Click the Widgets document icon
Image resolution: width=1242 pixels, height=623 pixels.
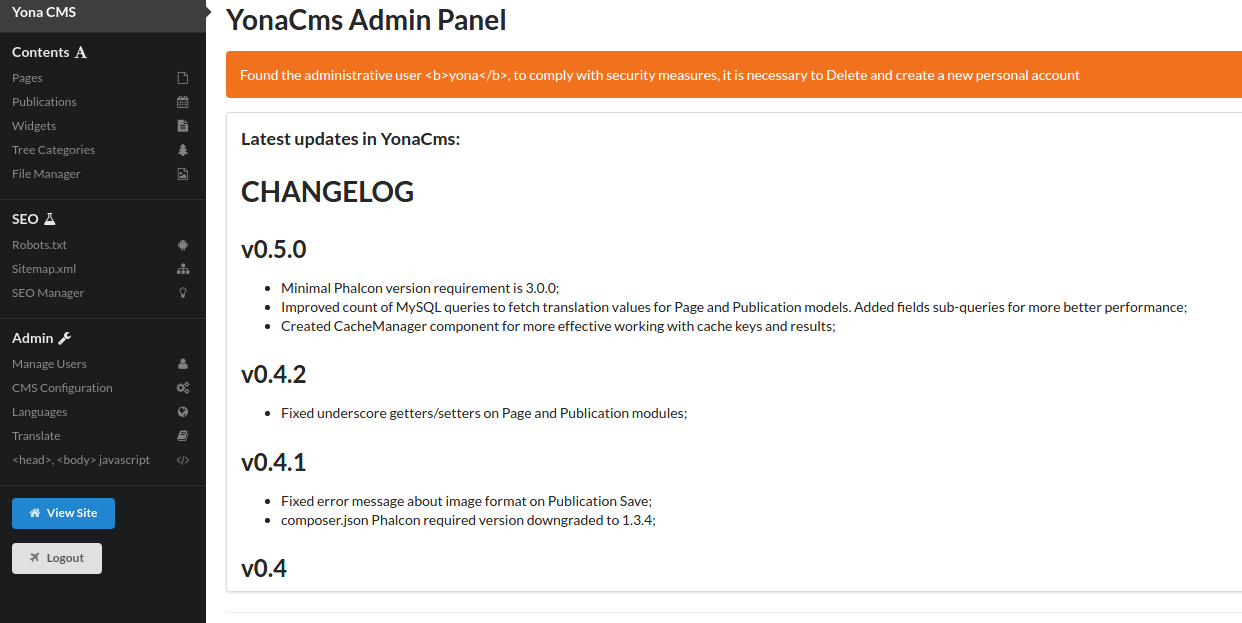tap(183, 126)
